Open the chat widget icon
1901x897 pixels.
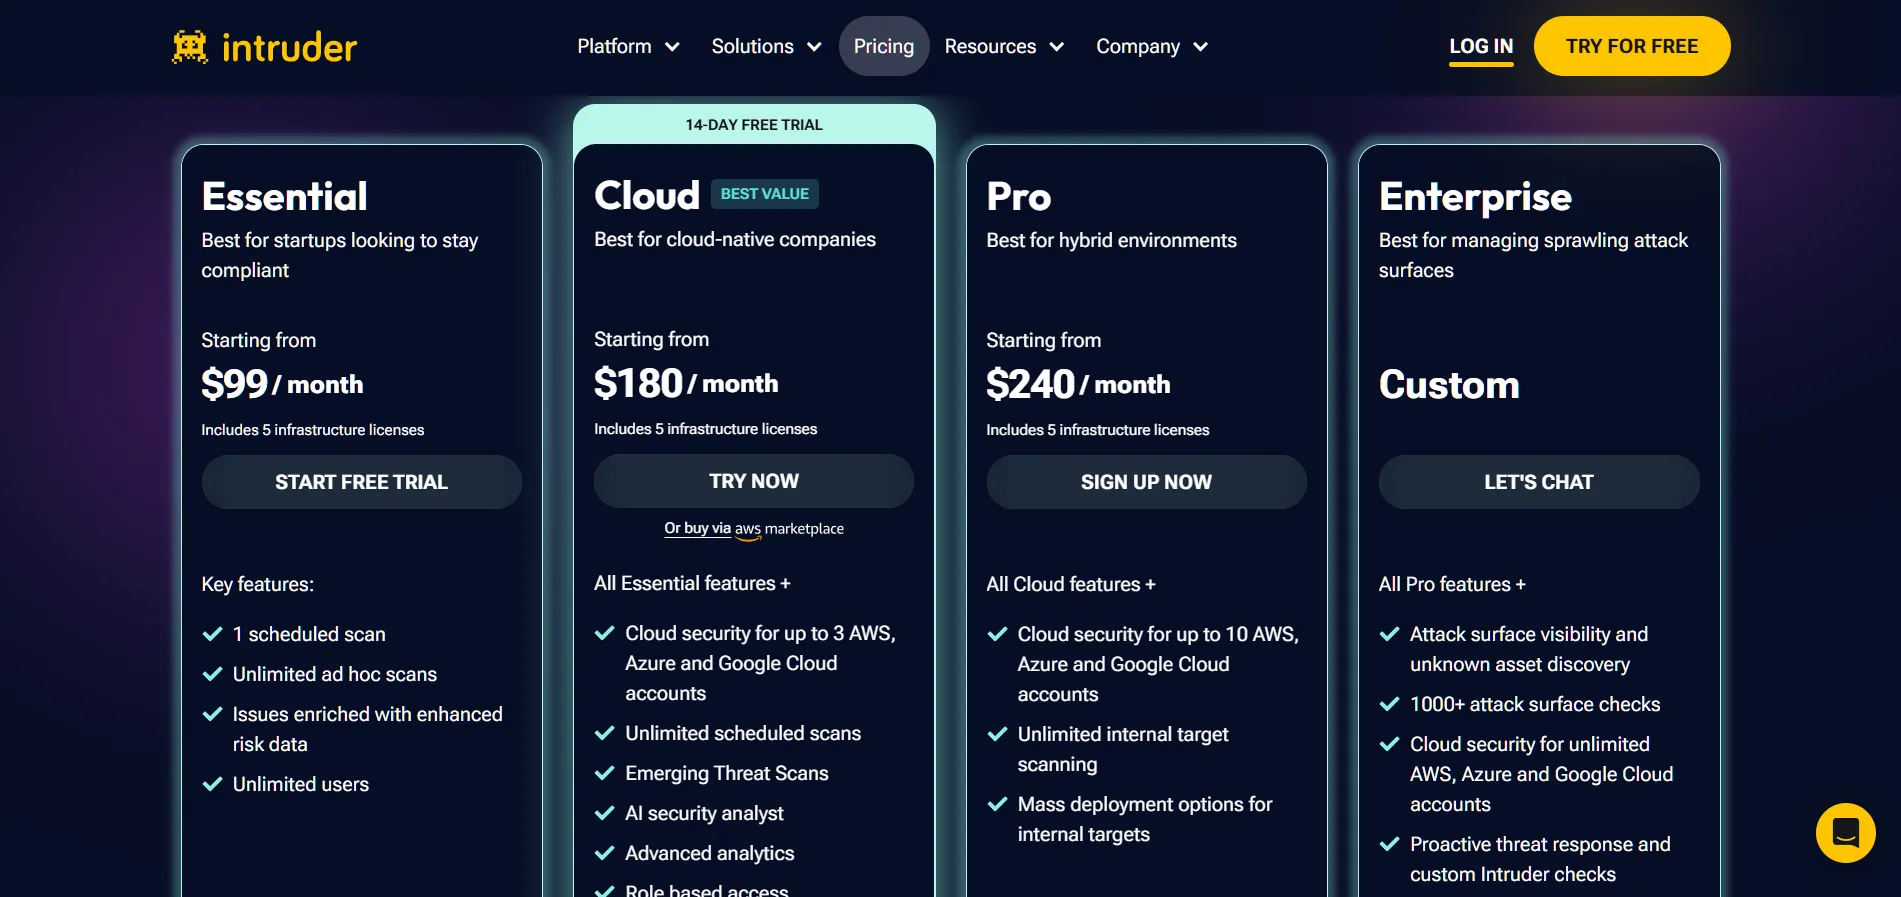pos(1845,832)
